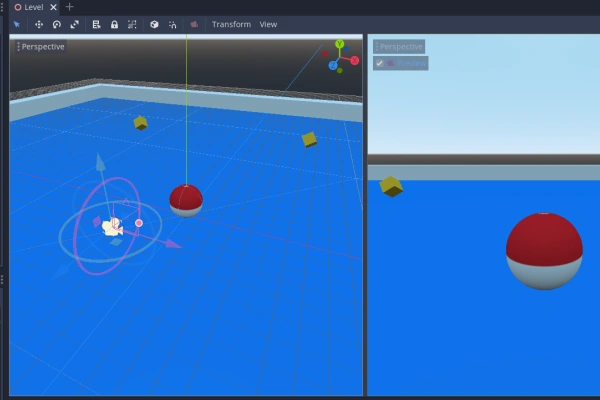Open the selectable nodes list tool
This screenshot has height=400, width=600.
click(96, 24)
